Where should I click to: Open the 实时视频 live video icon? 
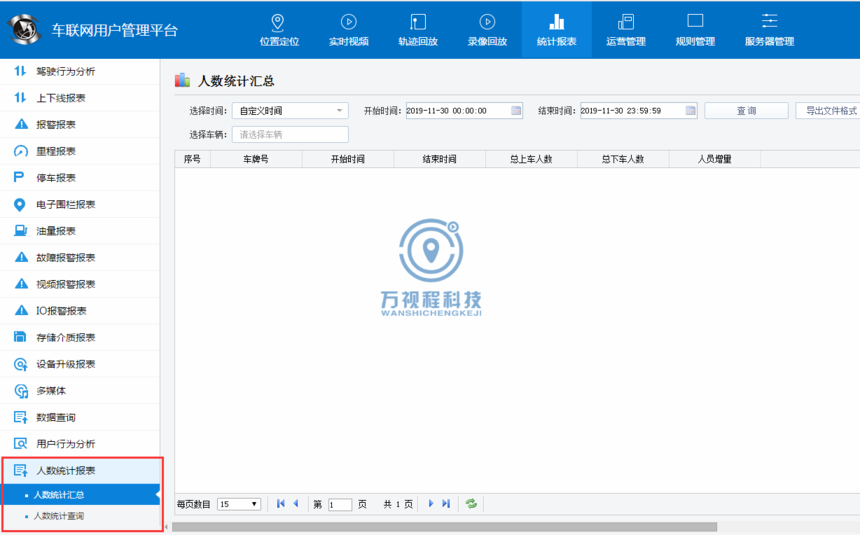(x=348, y=22)
